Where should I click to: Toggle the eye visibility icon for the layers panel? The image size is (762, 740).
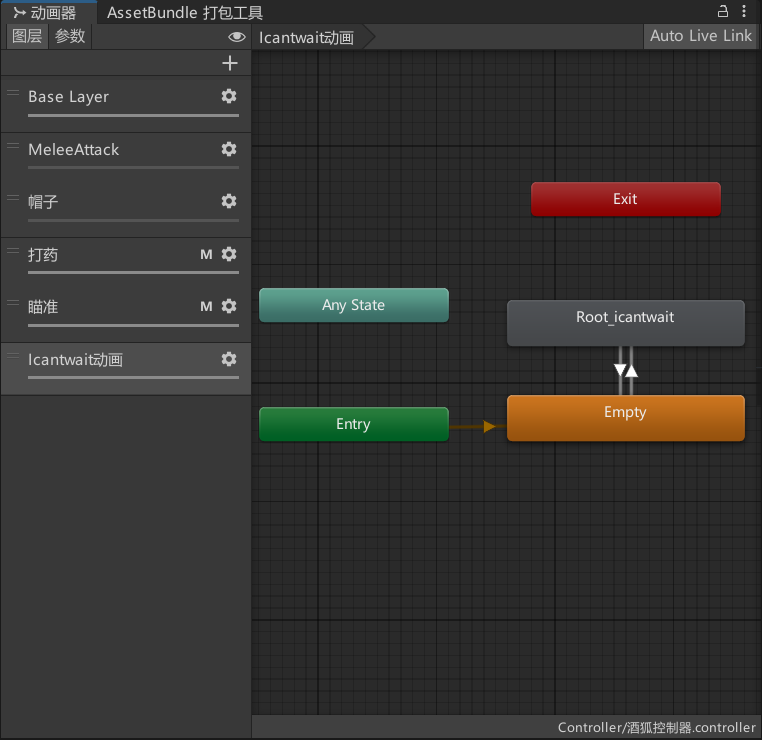237,37
